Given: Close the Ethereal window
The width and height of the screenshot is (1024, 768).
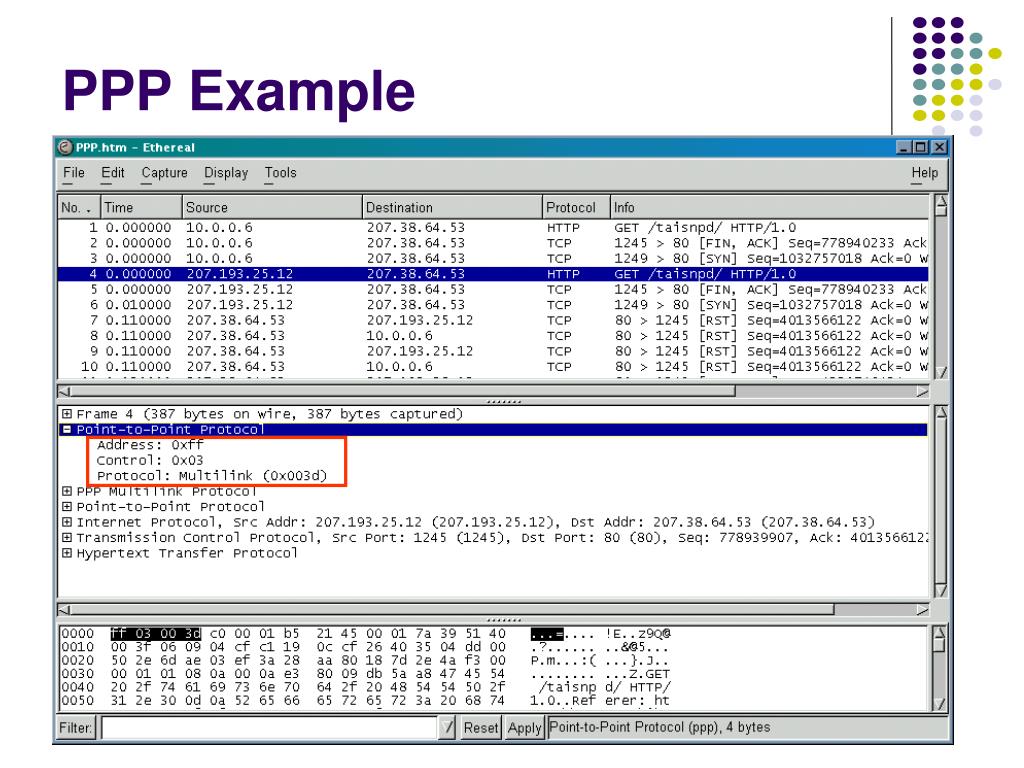Looking at the screenshot, I should click(939, 148).
